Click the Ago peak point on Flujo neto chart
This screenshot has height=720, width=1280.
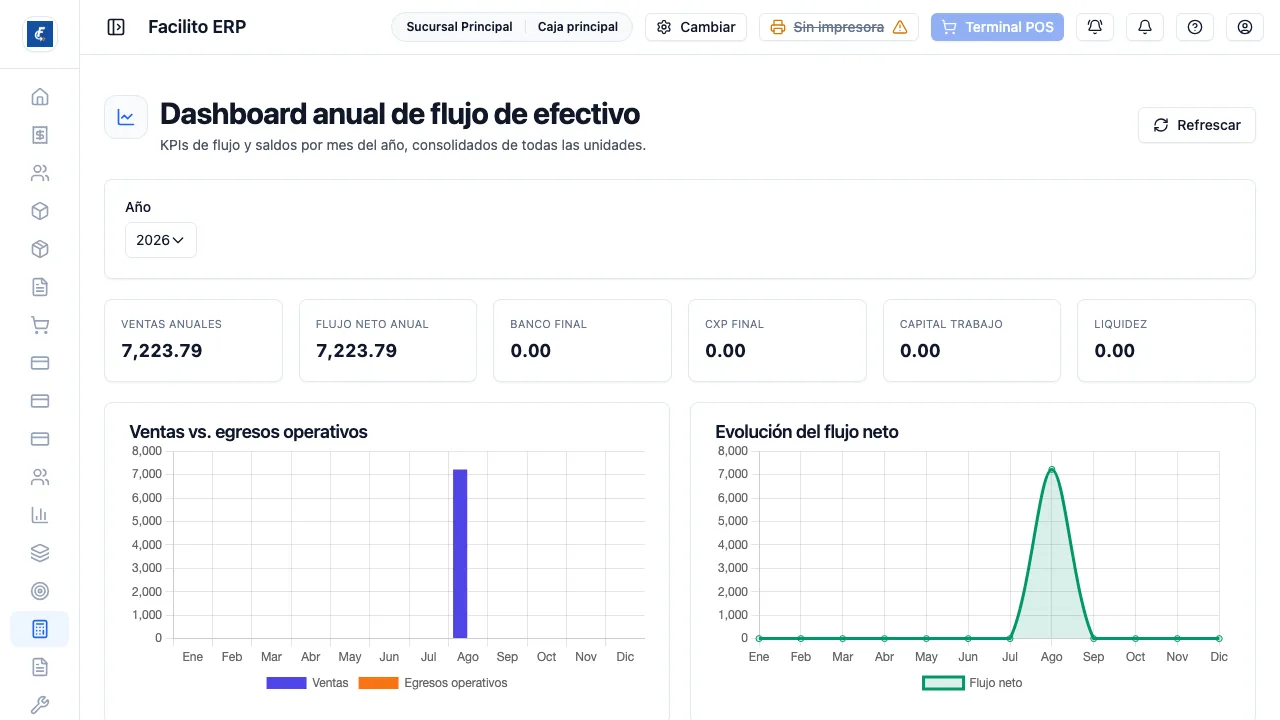pos(1051,469)
